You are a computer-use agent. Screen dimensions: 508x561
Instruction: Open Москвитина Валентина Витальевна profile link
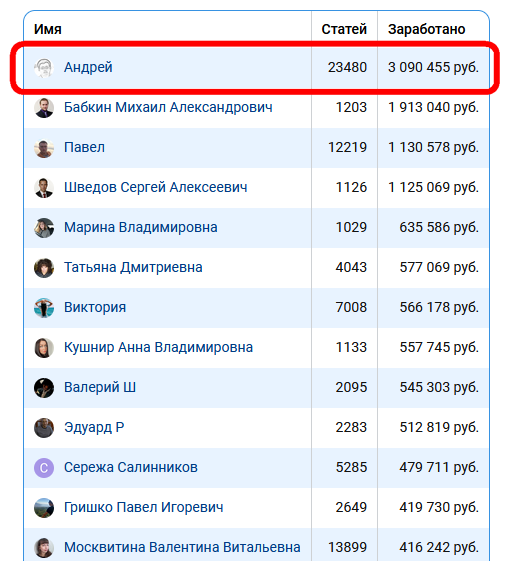tap(182, 547)
